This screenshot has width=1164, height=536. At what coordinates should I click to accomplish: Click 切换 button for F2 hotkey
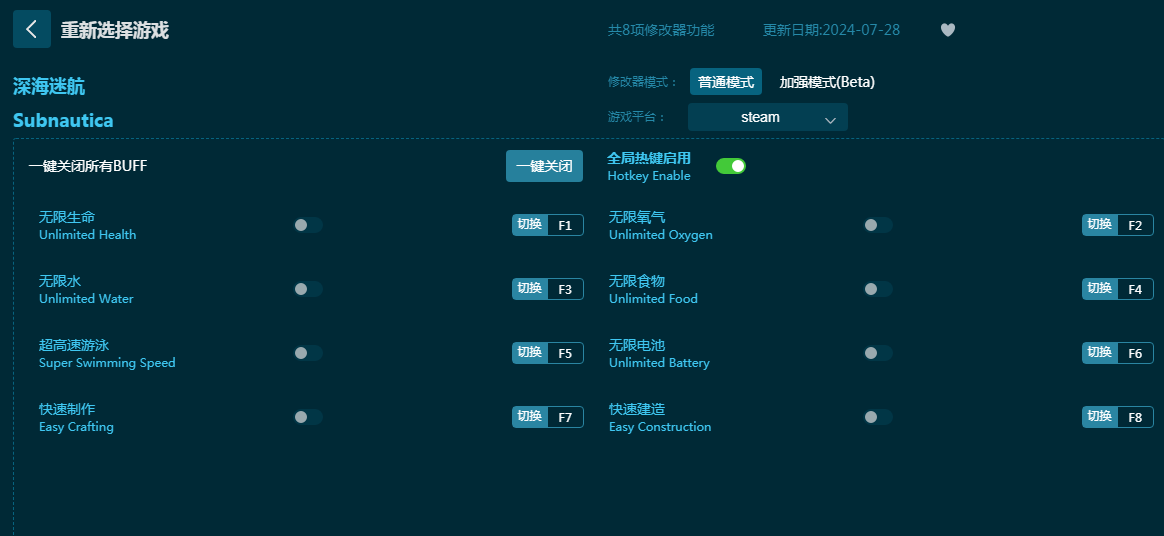[1099, 225]
